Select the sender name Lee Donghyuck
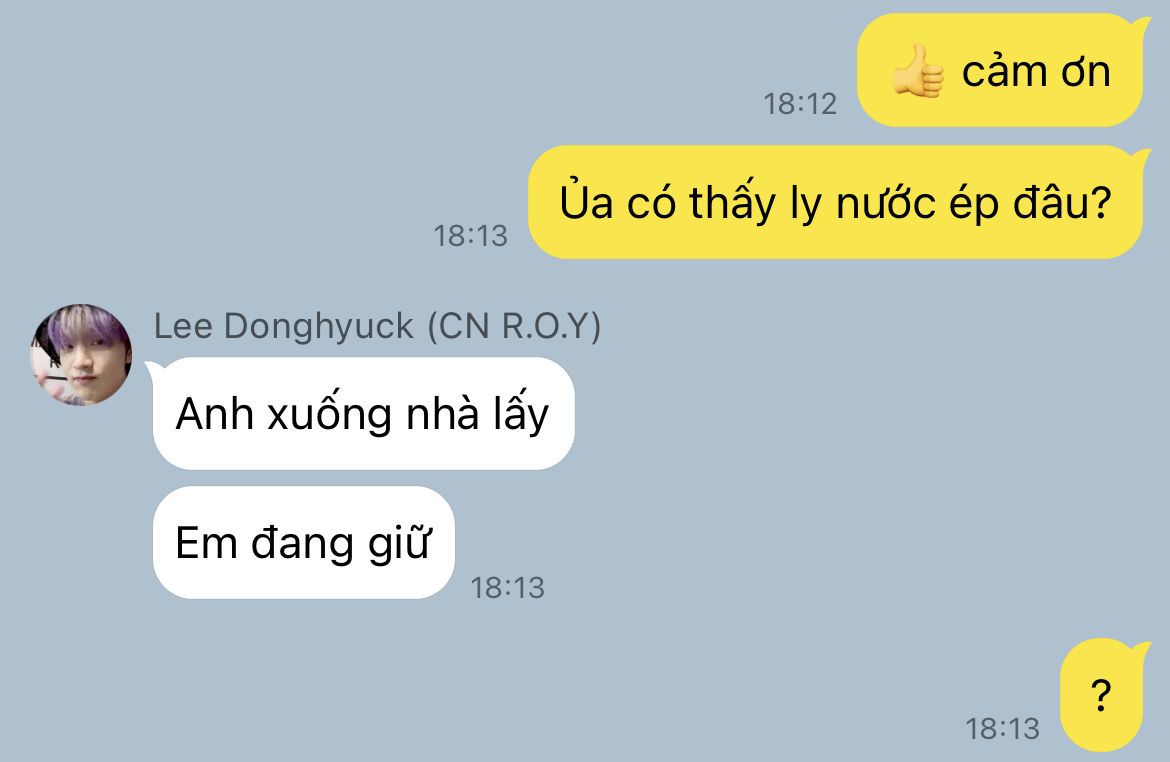 click(x=284, y=326)
